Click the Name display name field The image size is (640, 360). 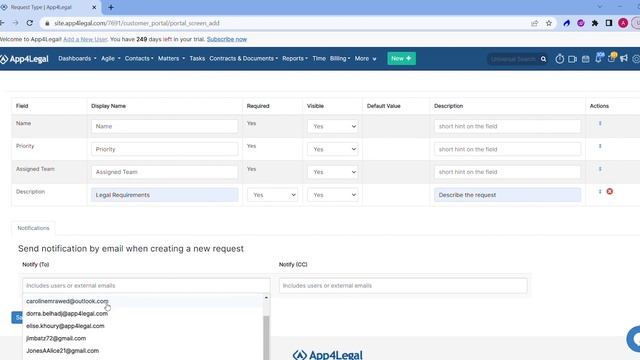164,127
